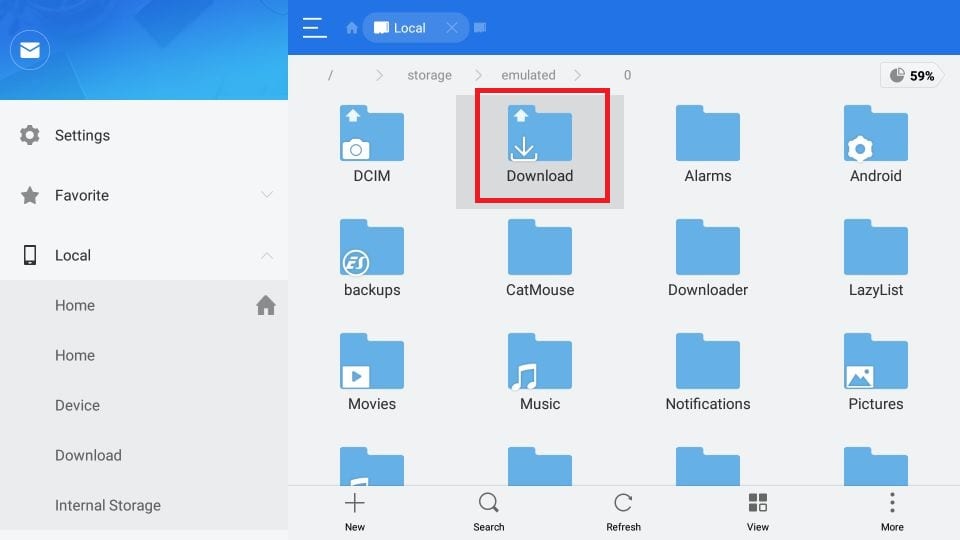960x540 pixels.
Task: Click the root slash in breadcrumb
Action: point(330,75)
